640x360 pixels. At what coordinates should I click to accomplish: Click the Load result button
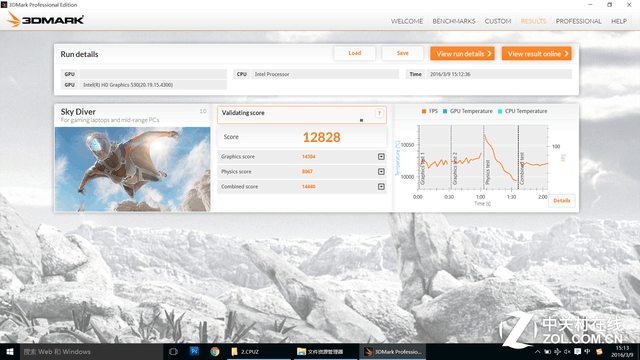tap(354, 53)
